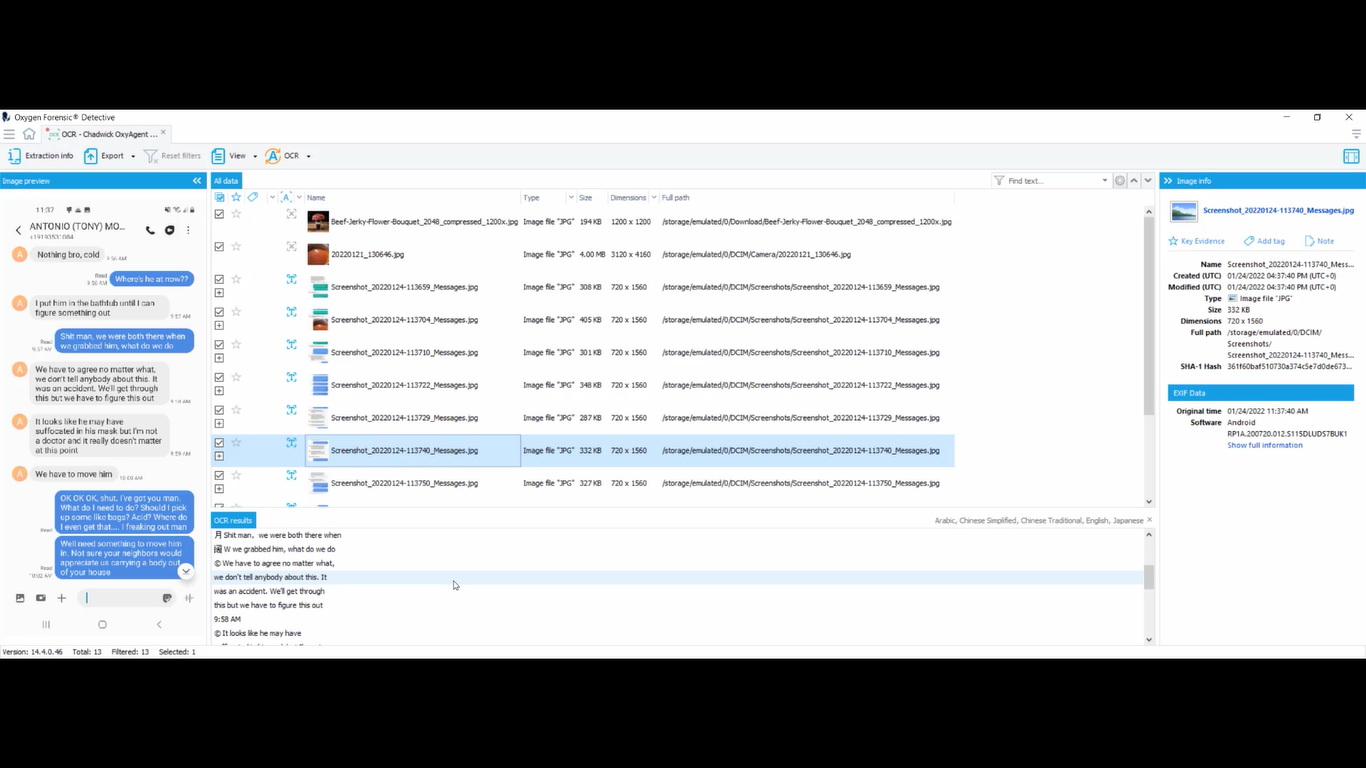Uncheck the row checkbox for Screenshot_20220124-113740_Messages.jpg
The height and width of the screenshot is (768, 1366).
(219, 442)
